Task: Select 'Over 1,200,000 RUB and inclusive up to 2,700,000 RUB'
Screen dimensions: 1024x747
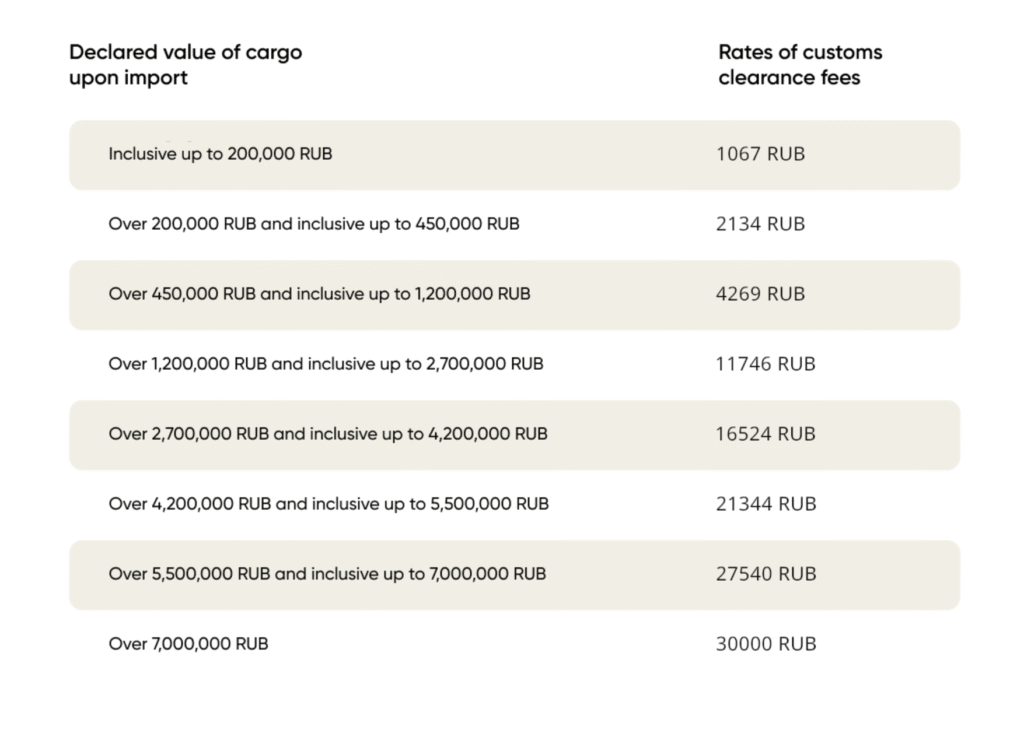Action: click(x=326, y=364)
